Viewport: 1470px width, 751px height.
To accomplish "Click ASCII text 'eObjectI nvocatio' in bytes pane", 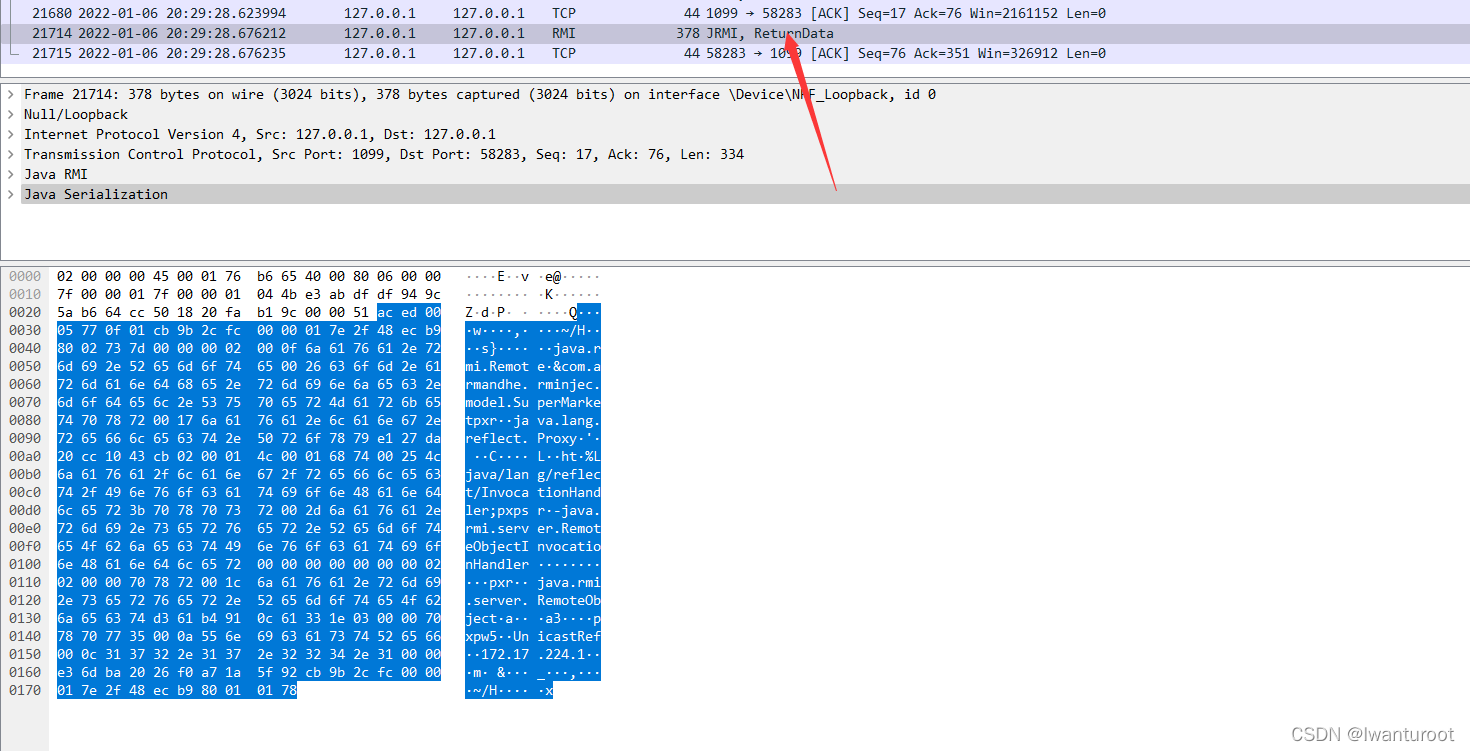I will tap(533, 546).
